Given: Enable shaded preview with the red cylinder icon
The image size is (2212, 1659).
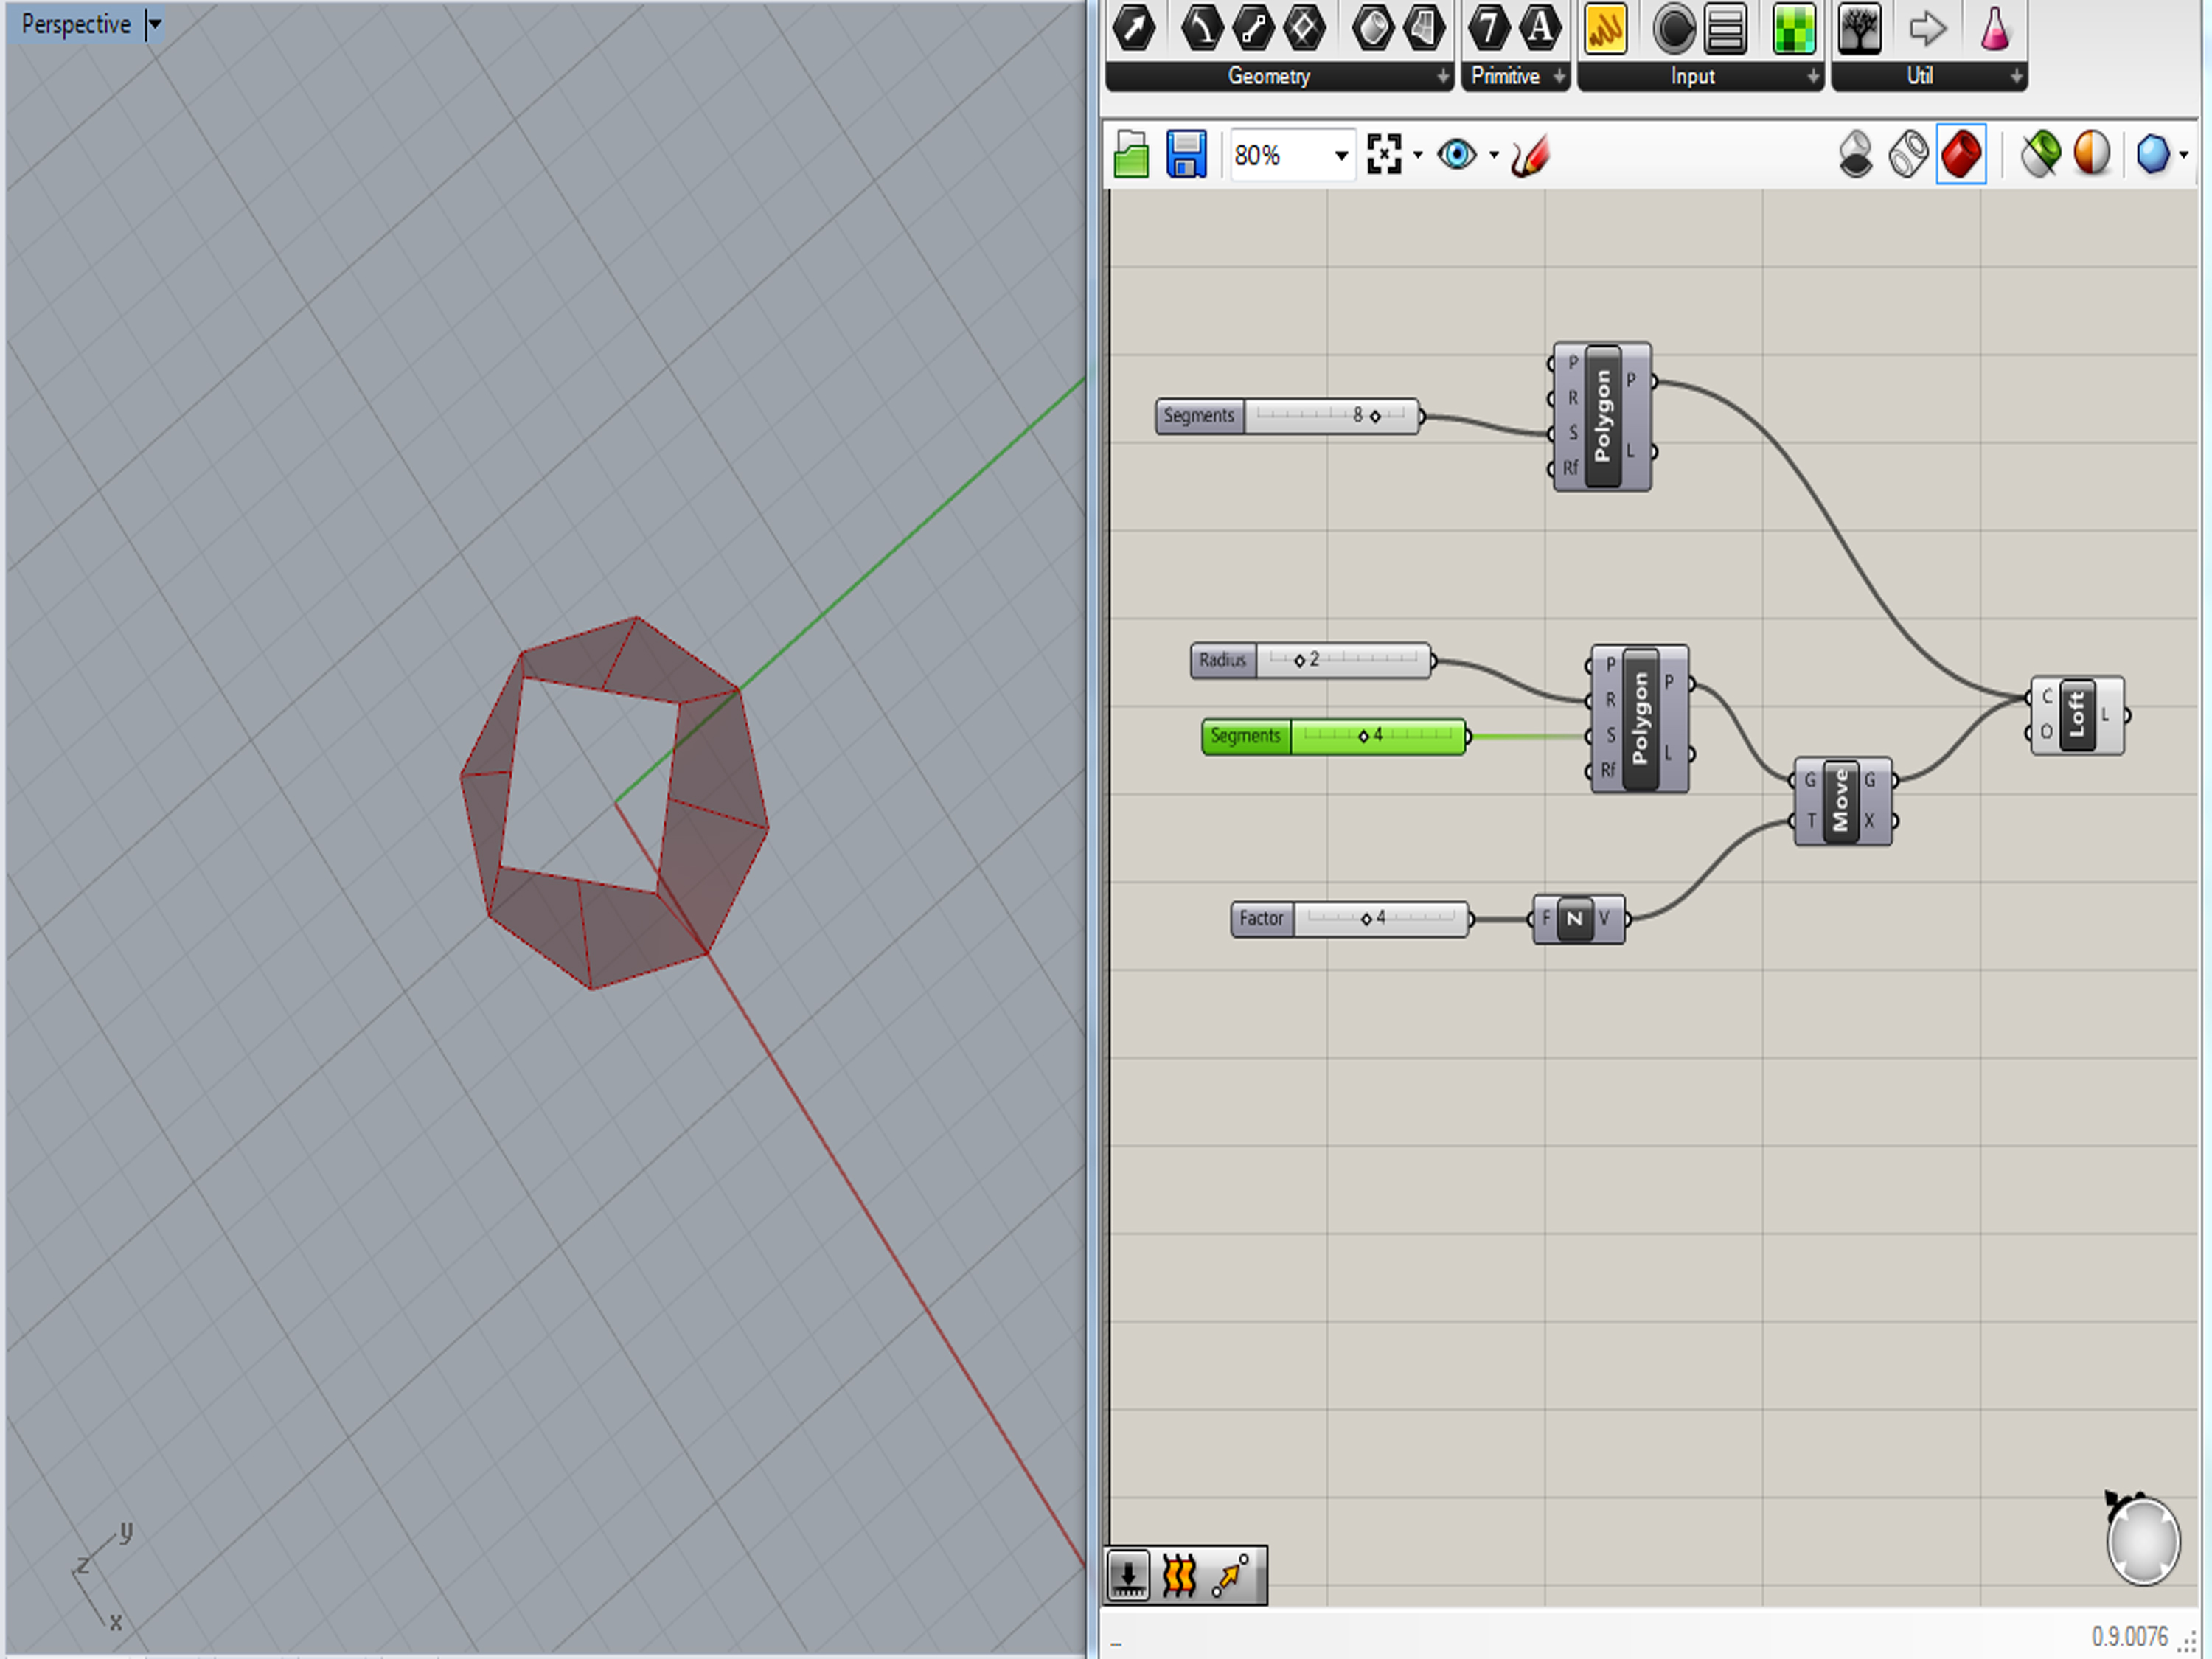Looking at the screenshot, I should [1961, 155].
